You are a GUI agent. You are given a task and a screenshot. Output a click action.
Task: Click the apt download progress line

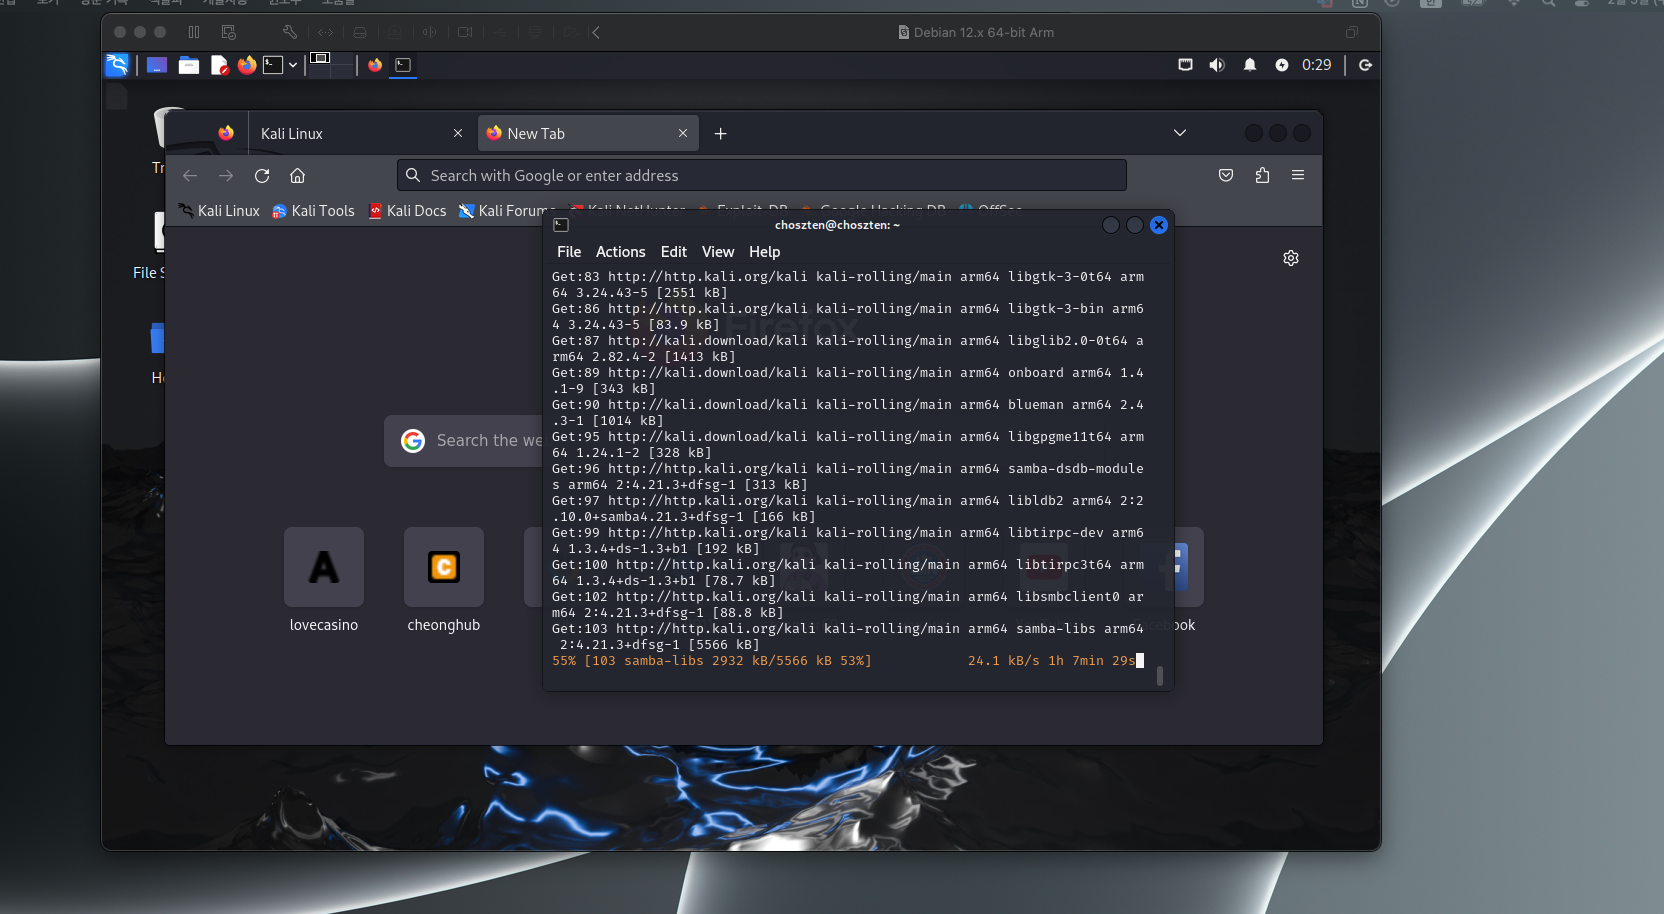[848, 661]
